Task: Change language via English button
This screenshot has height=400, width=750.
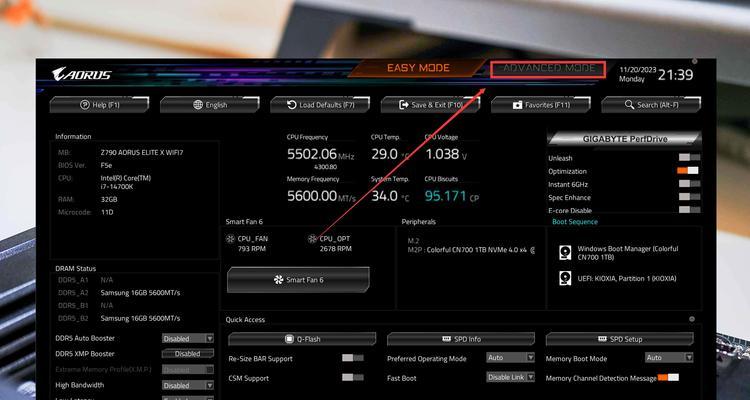Action: [x=210, y=105]
